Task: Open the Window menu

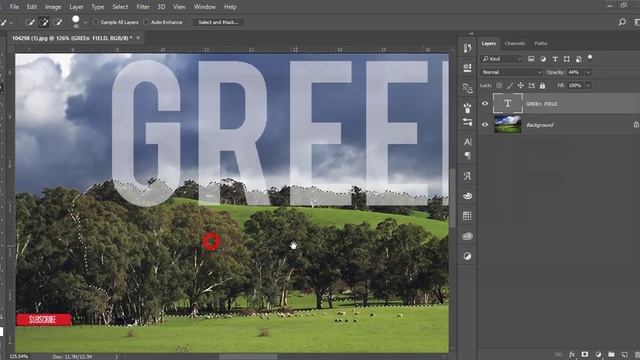Action: [204, 7]
